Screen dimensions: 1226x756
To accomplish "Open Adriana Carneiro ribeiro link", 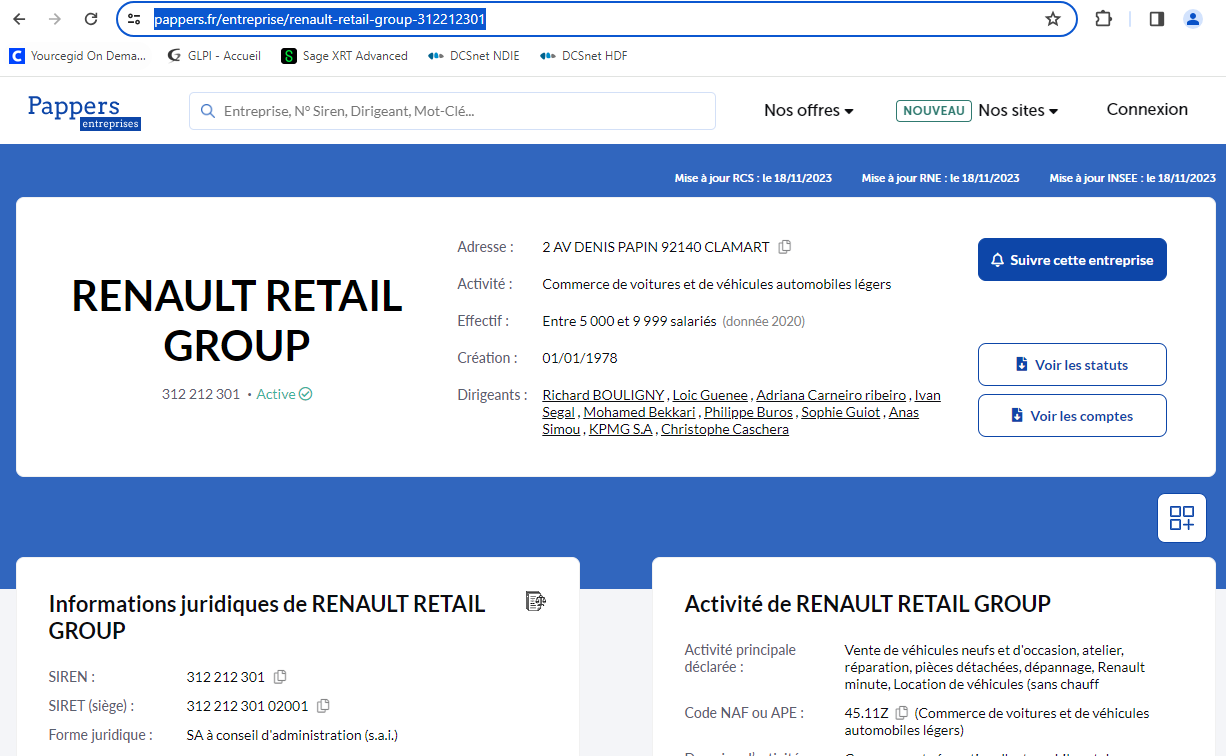I will (831, 395).
